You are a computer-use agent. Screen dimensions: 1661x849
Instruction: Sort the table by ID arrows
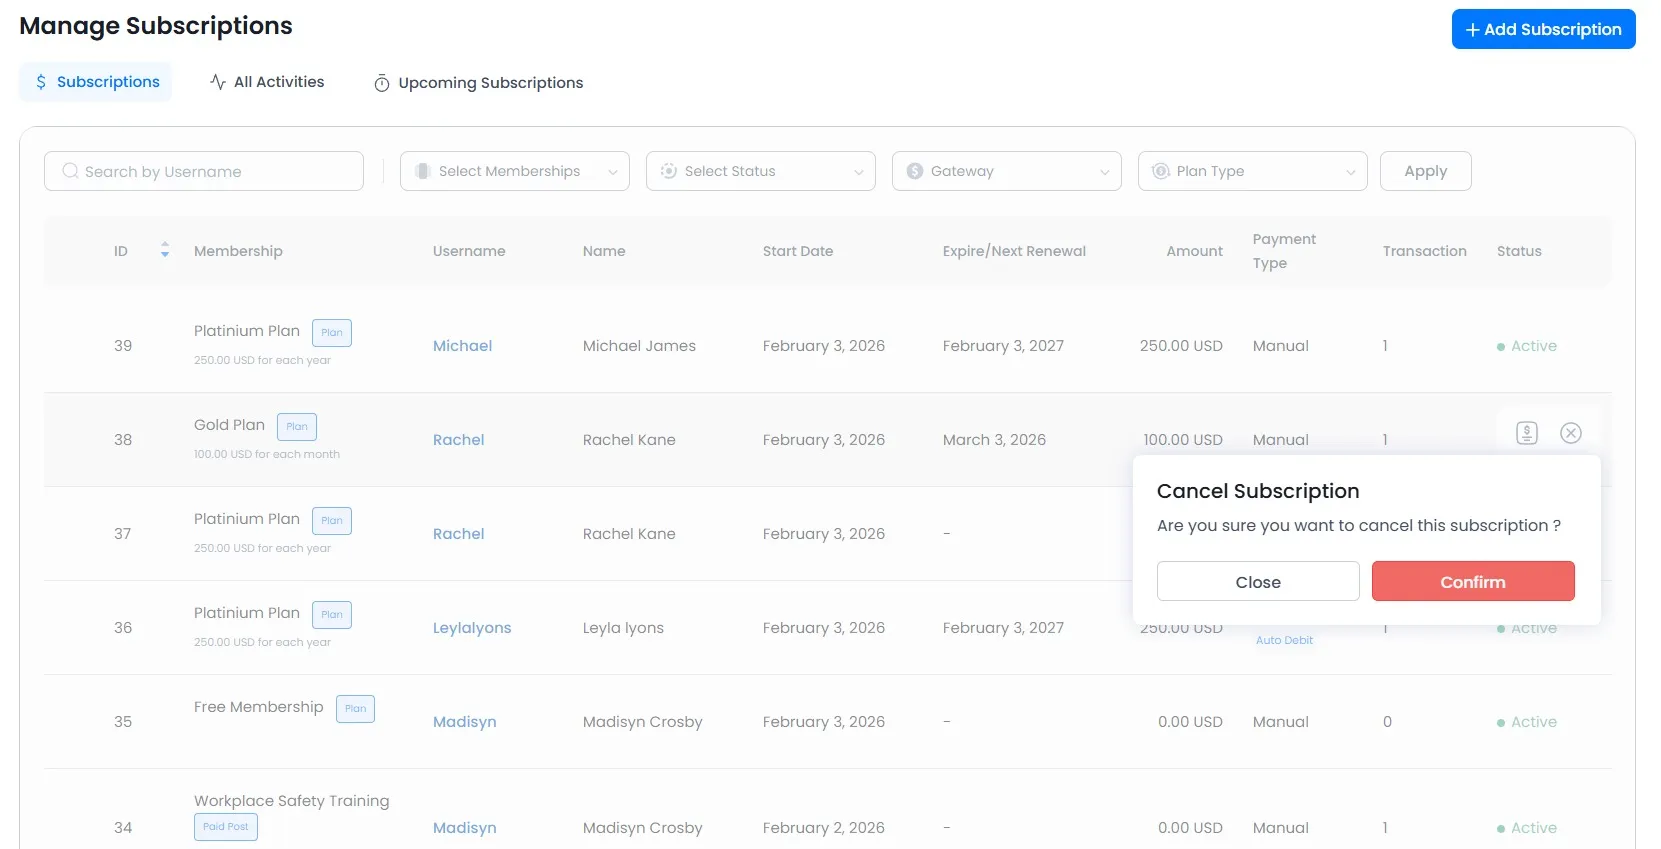165,251
